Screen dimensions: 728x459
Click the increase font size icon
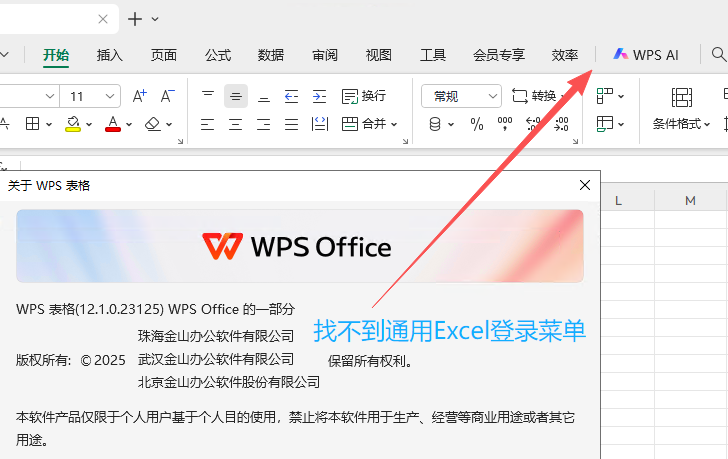pos(140,96)
